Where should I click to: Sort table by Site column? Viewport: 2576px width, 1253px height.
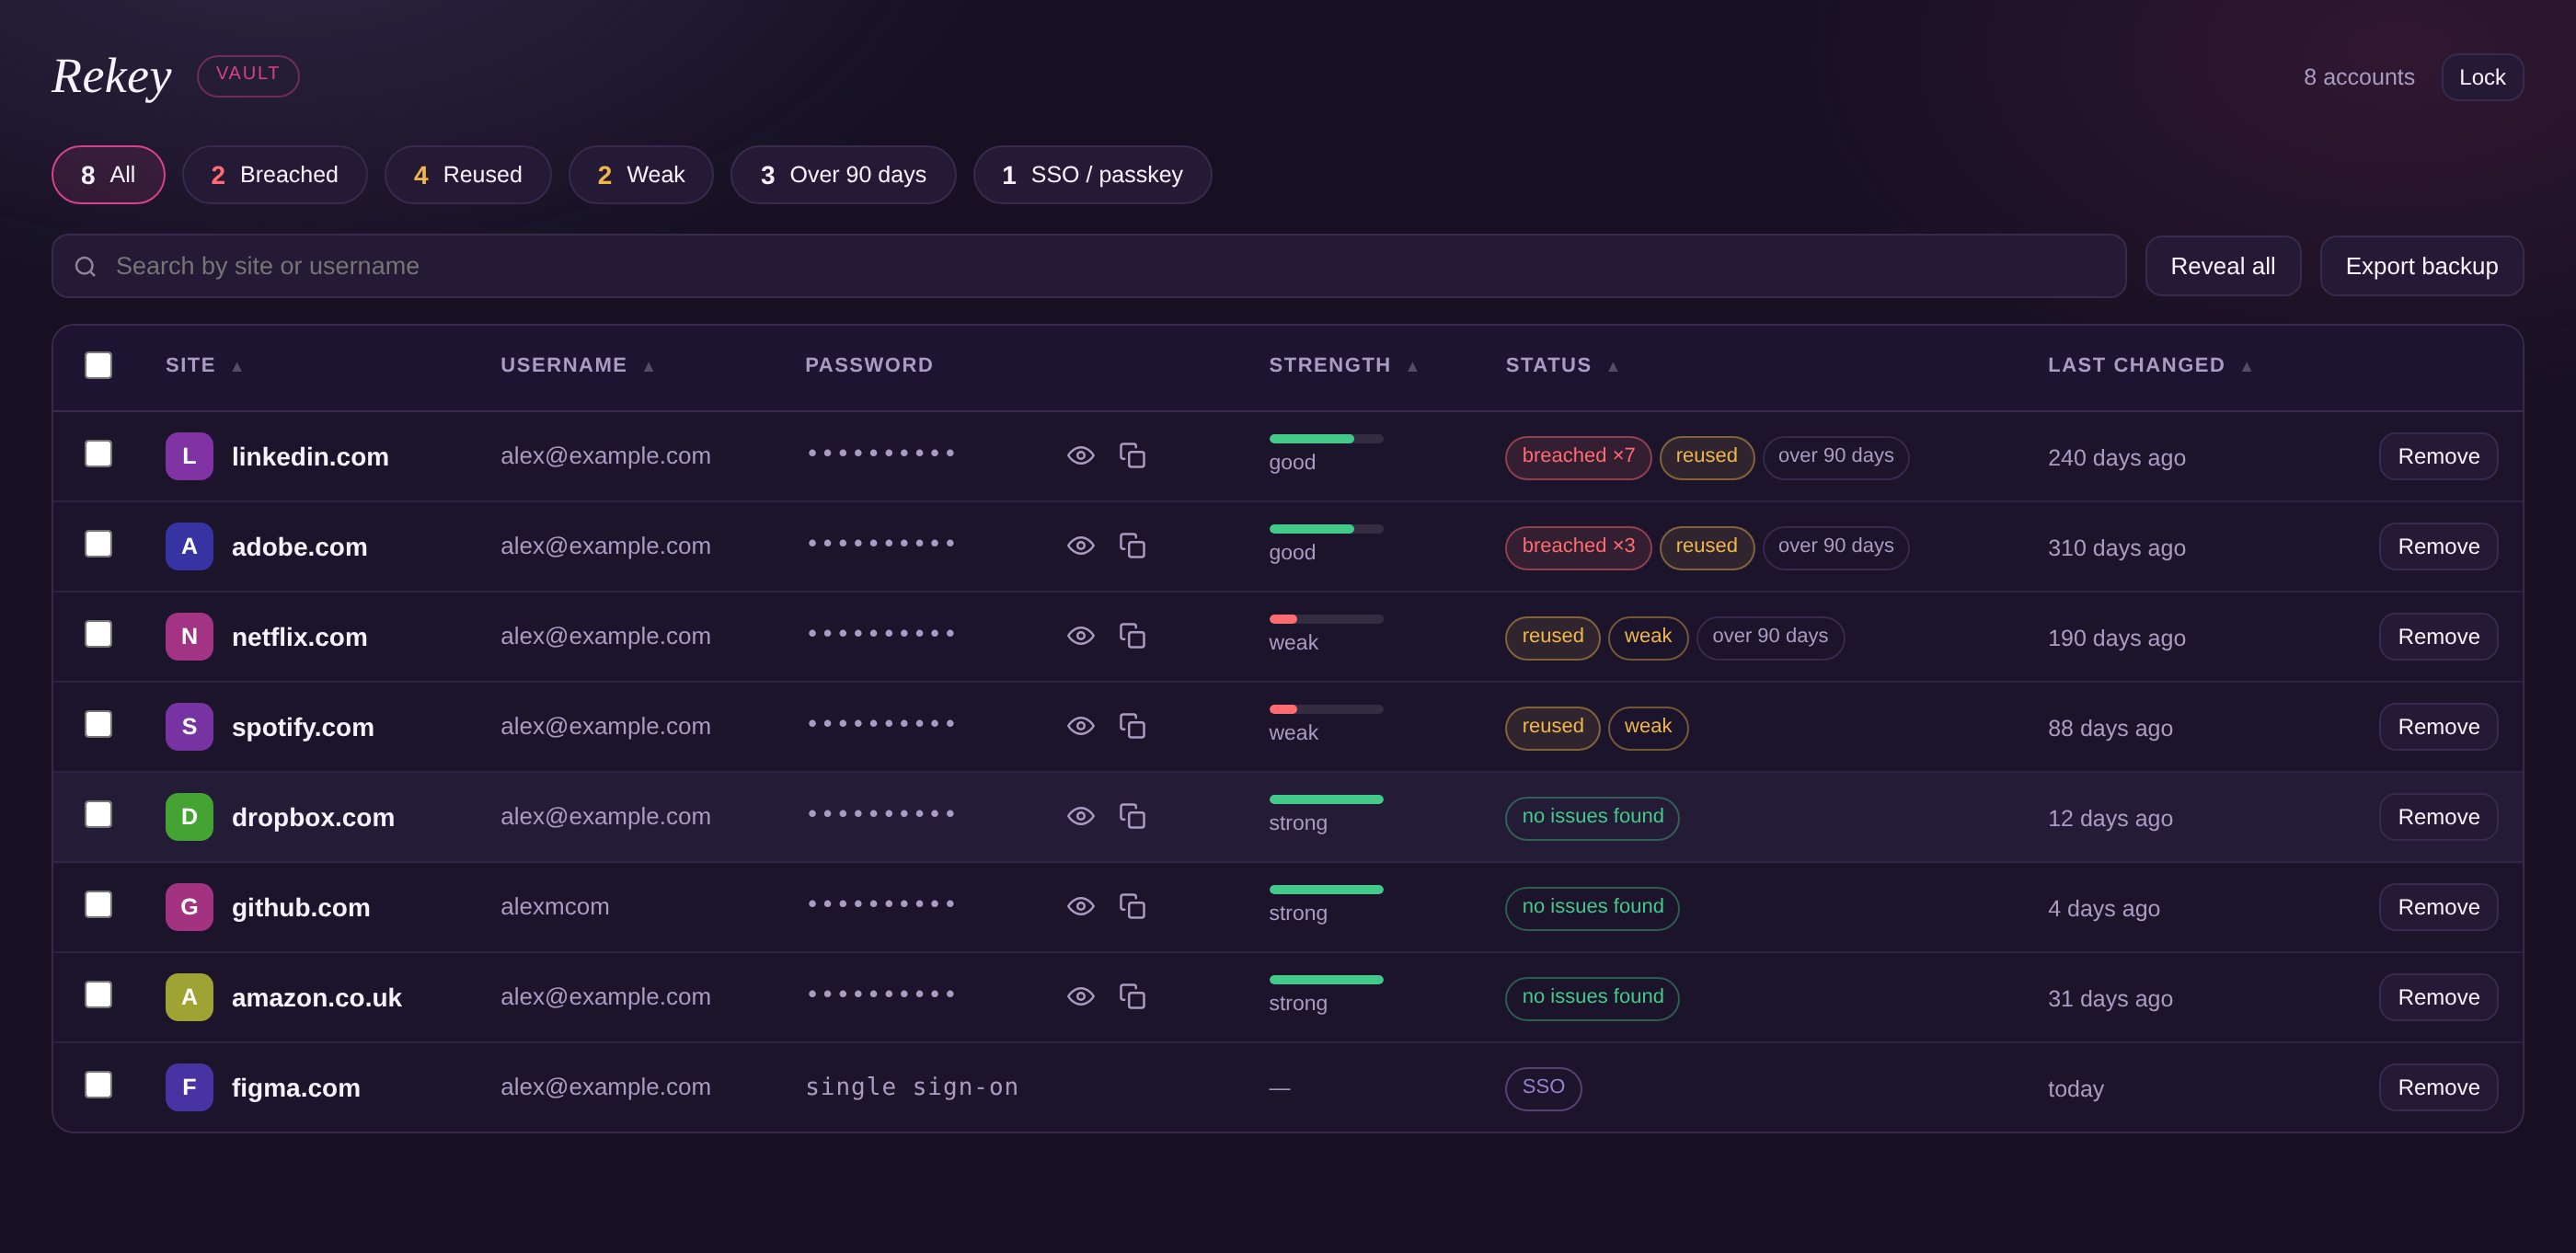204,365
